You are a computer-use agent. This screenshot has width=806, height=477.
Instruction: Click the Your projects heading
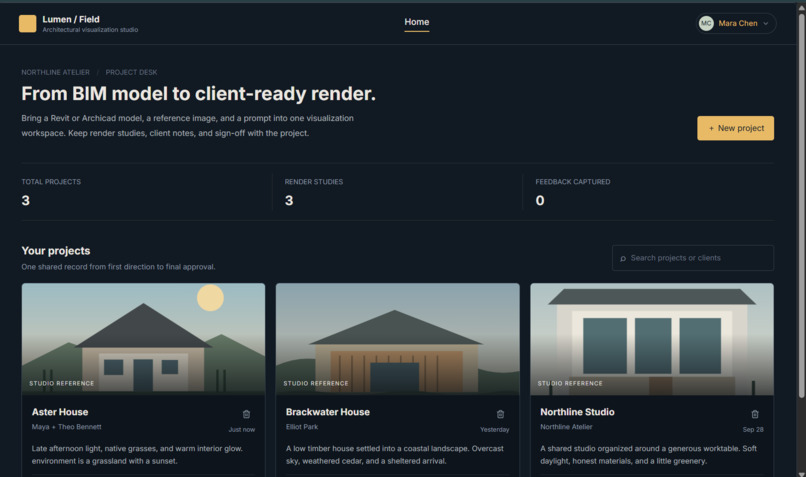[x=56, y=251]
